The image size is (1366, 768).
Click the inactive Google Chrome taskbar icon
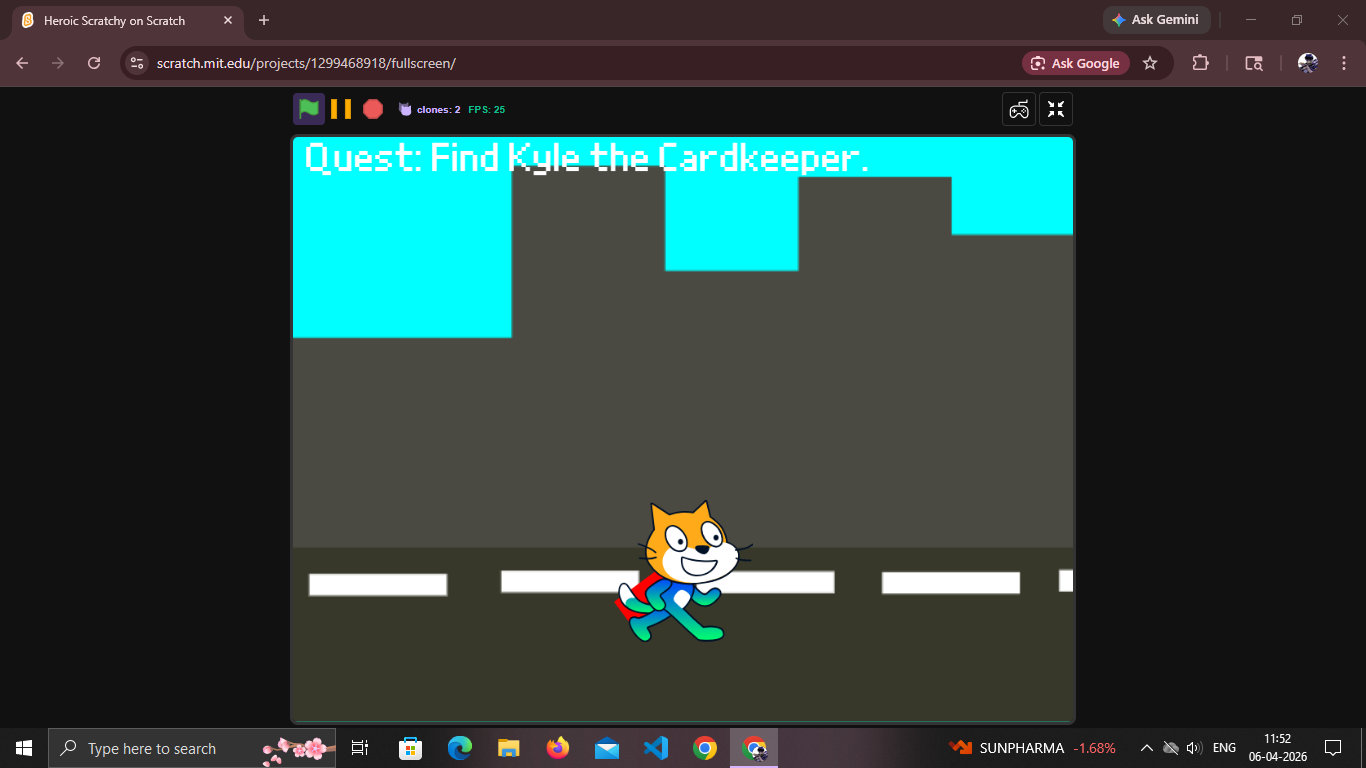705,748
